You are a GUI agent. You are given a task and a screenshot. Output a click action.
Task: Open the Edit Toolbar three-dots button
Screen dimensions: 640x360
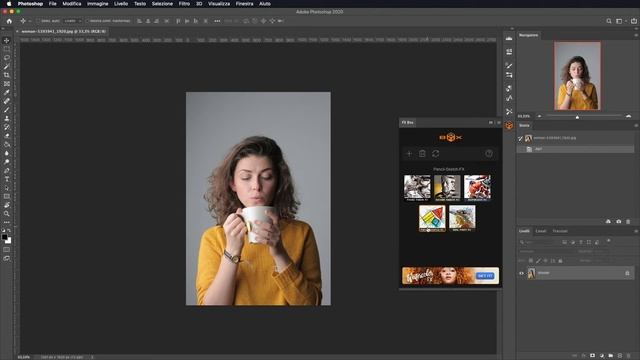(x=7, y=222)
